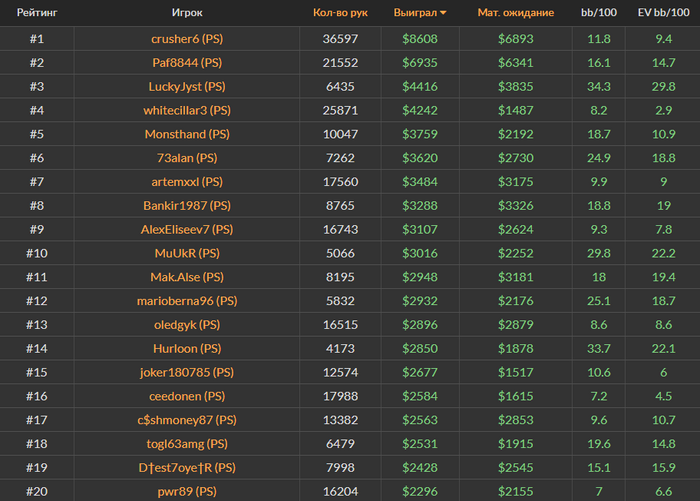The image size is (700, 501).
Task: Open joker180785 (PS) profile
Action: point(187,372)
